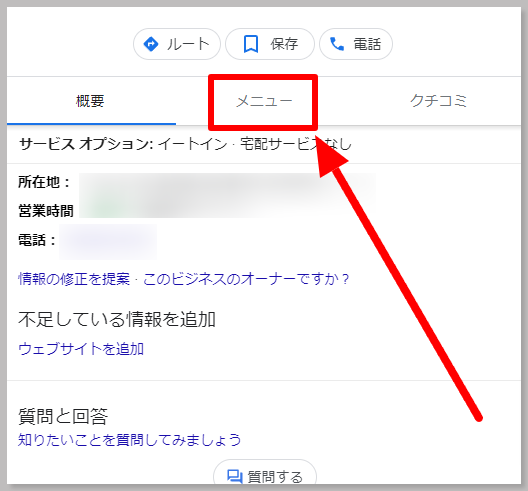
Task: Click the ルート directions diamond icon
Action: pyautogui.click(x=151, y=44)
